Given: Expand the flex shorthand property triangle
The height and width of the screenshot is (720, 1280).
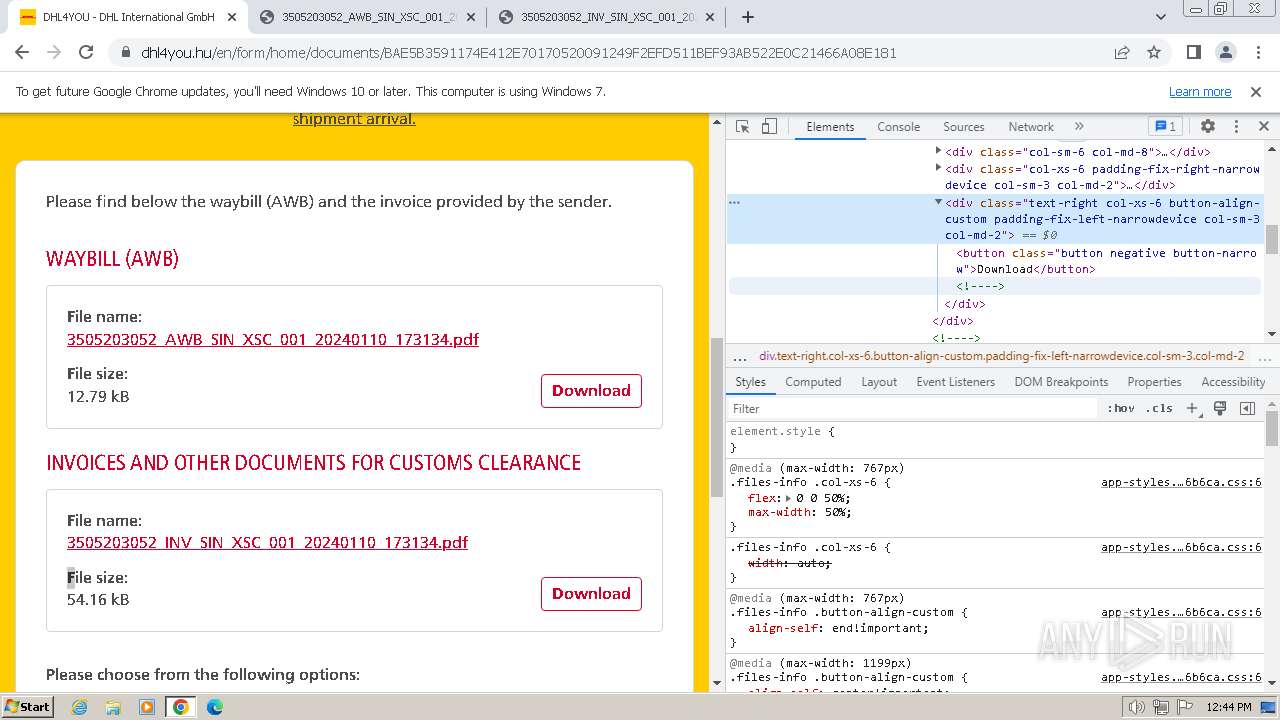Looking at the screenshot, I should pos(788,498).
